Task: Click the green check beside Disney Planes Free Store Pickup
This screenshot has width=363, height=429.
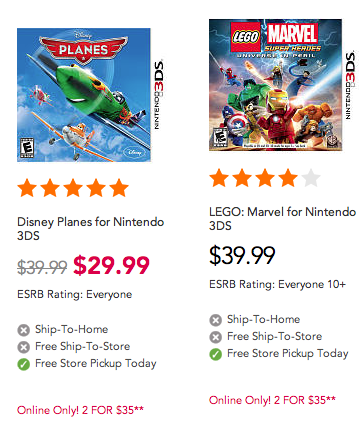Action: click(x=23, y=364)
